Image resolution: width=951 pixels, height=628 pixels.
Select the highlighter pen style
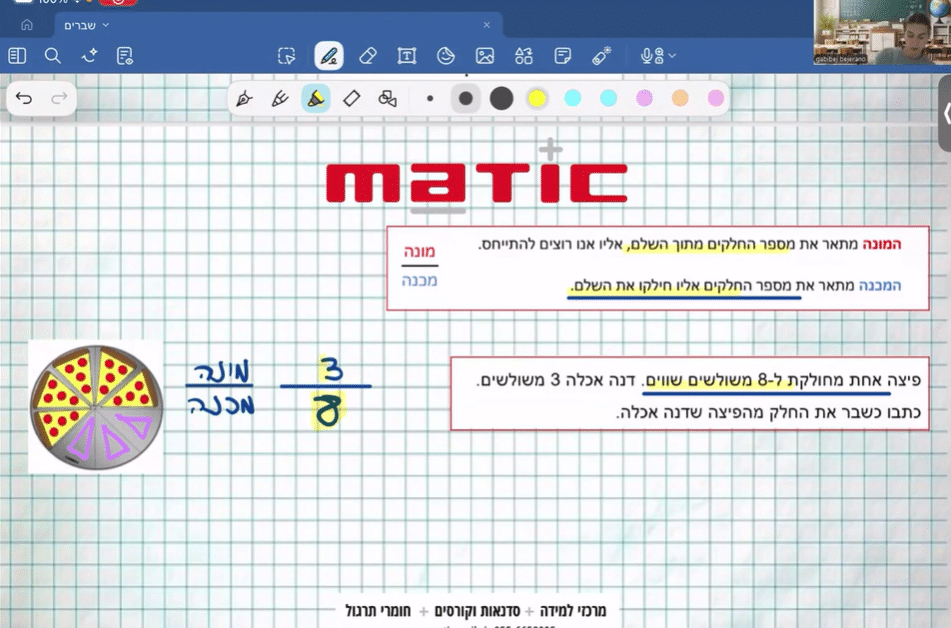coord(315,98)
